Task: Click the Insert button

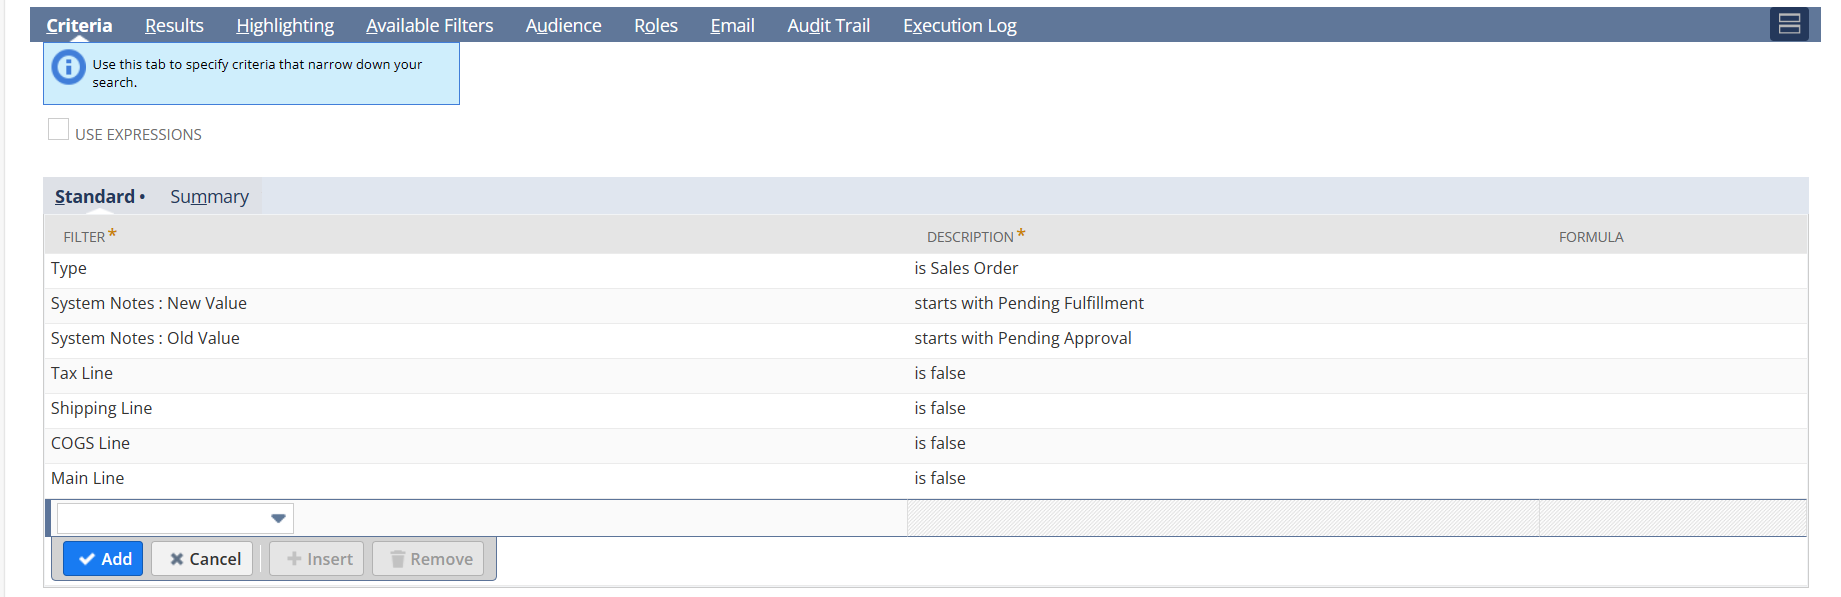Action: (318, 559)
